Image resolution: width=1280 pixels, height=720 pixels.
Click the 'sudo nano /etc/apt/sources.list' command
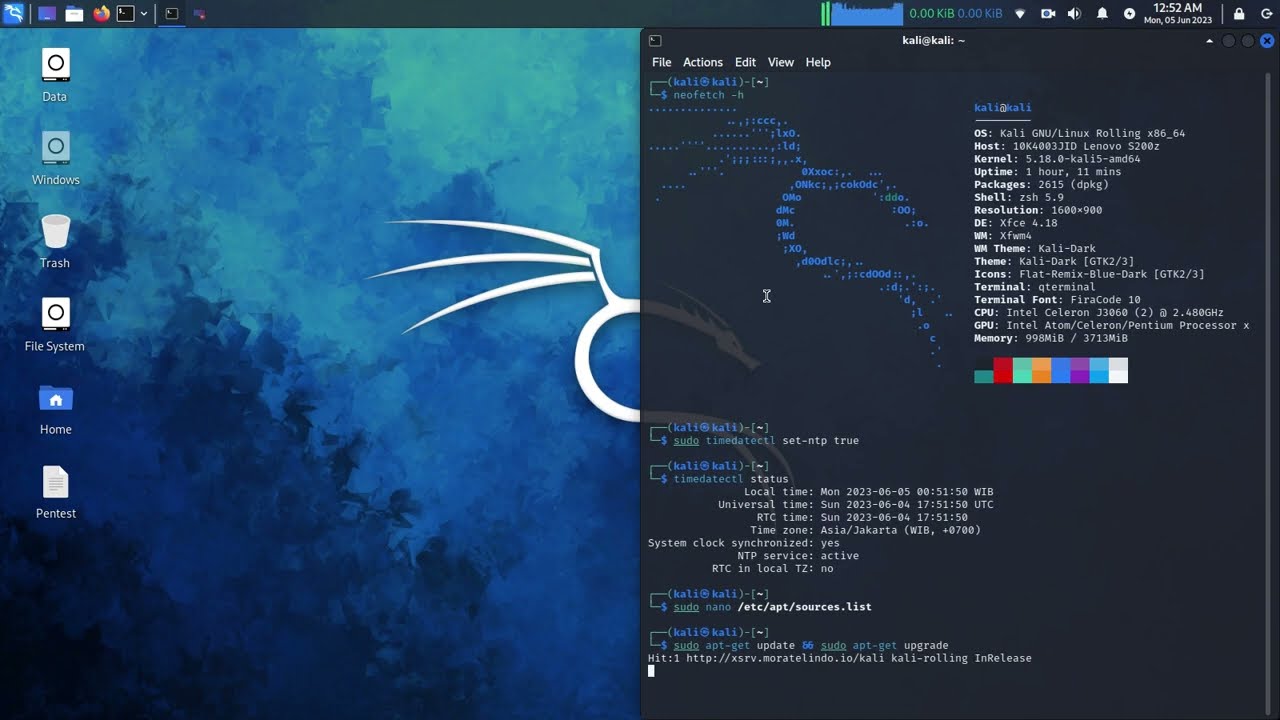772,607
